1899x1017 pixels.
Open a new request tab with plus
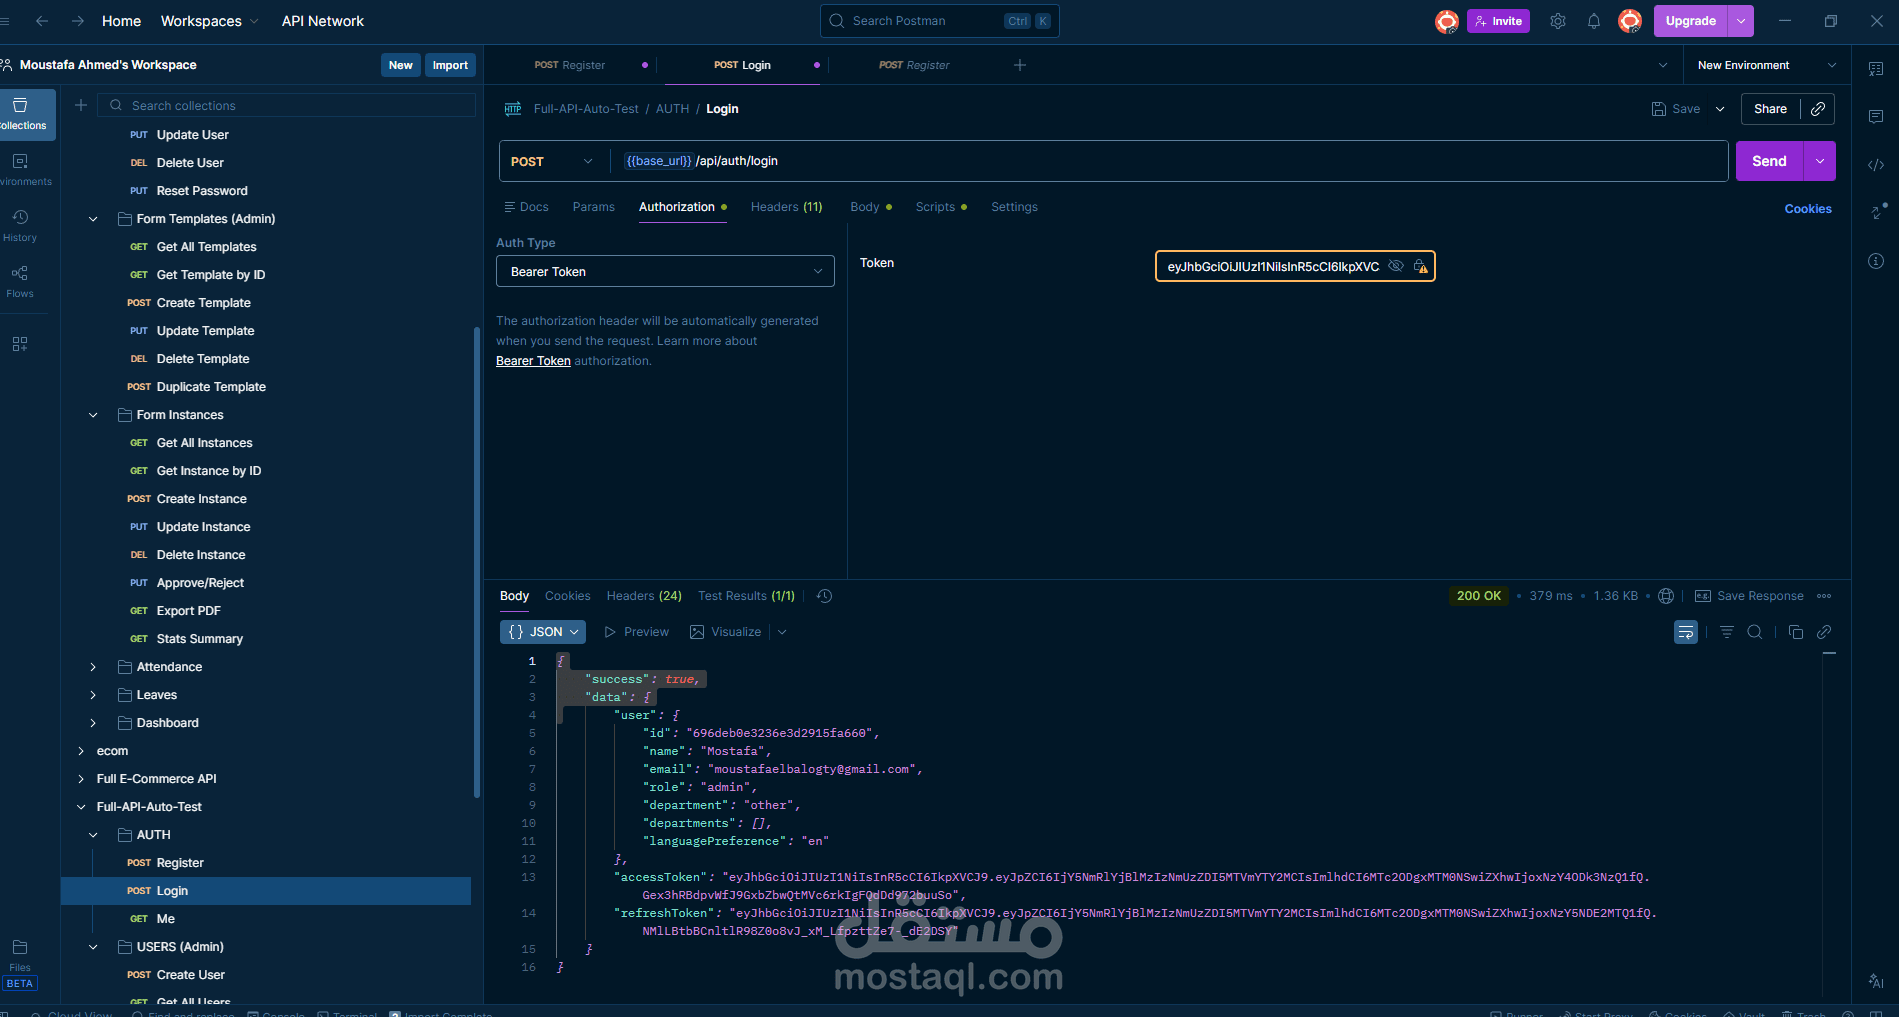coord(1020,65)
